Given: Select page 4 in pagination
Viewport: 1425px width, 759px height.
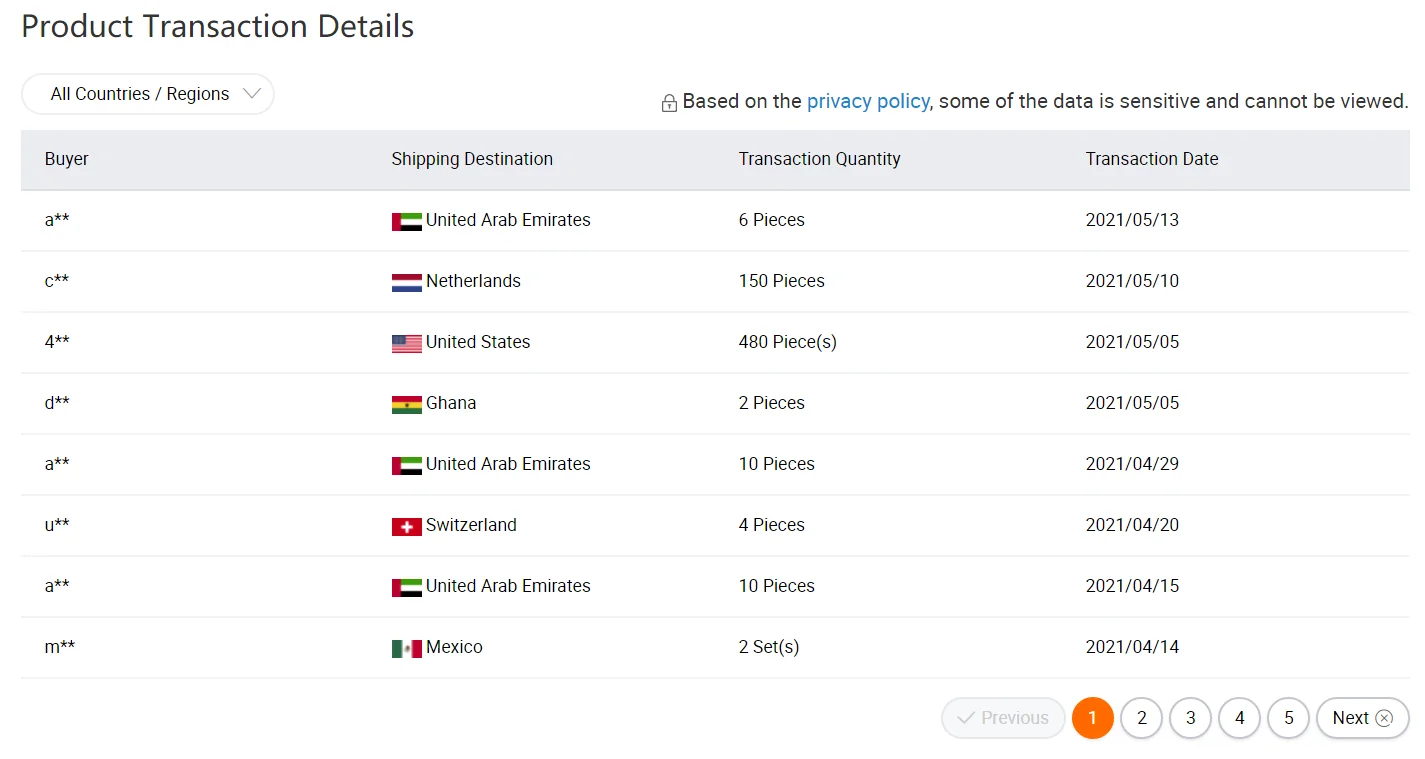Looking at the screenshot, I should point(1239,718).
